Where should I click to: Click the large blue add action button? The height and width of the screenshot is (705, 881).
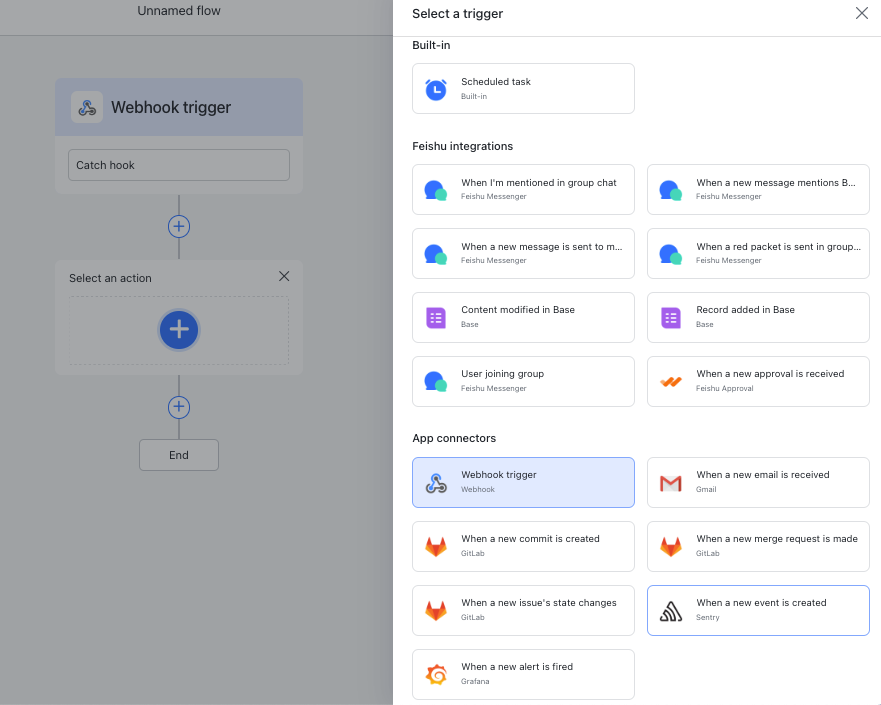click(x=179, y=329)
